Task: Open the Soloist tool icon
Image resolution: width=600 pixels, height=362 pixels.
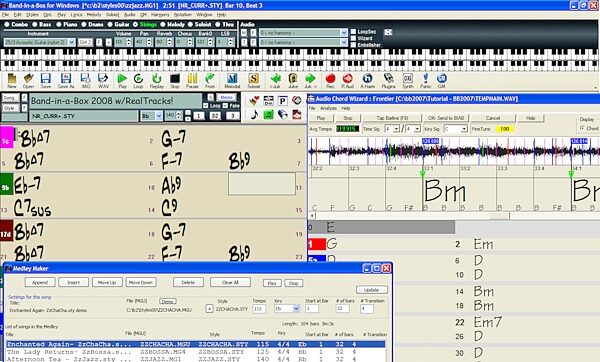Action: pos(253,79)
